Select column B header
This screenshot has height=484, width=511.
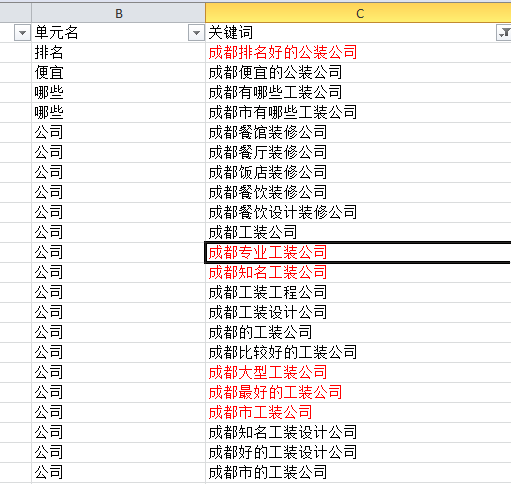point(119,13)
